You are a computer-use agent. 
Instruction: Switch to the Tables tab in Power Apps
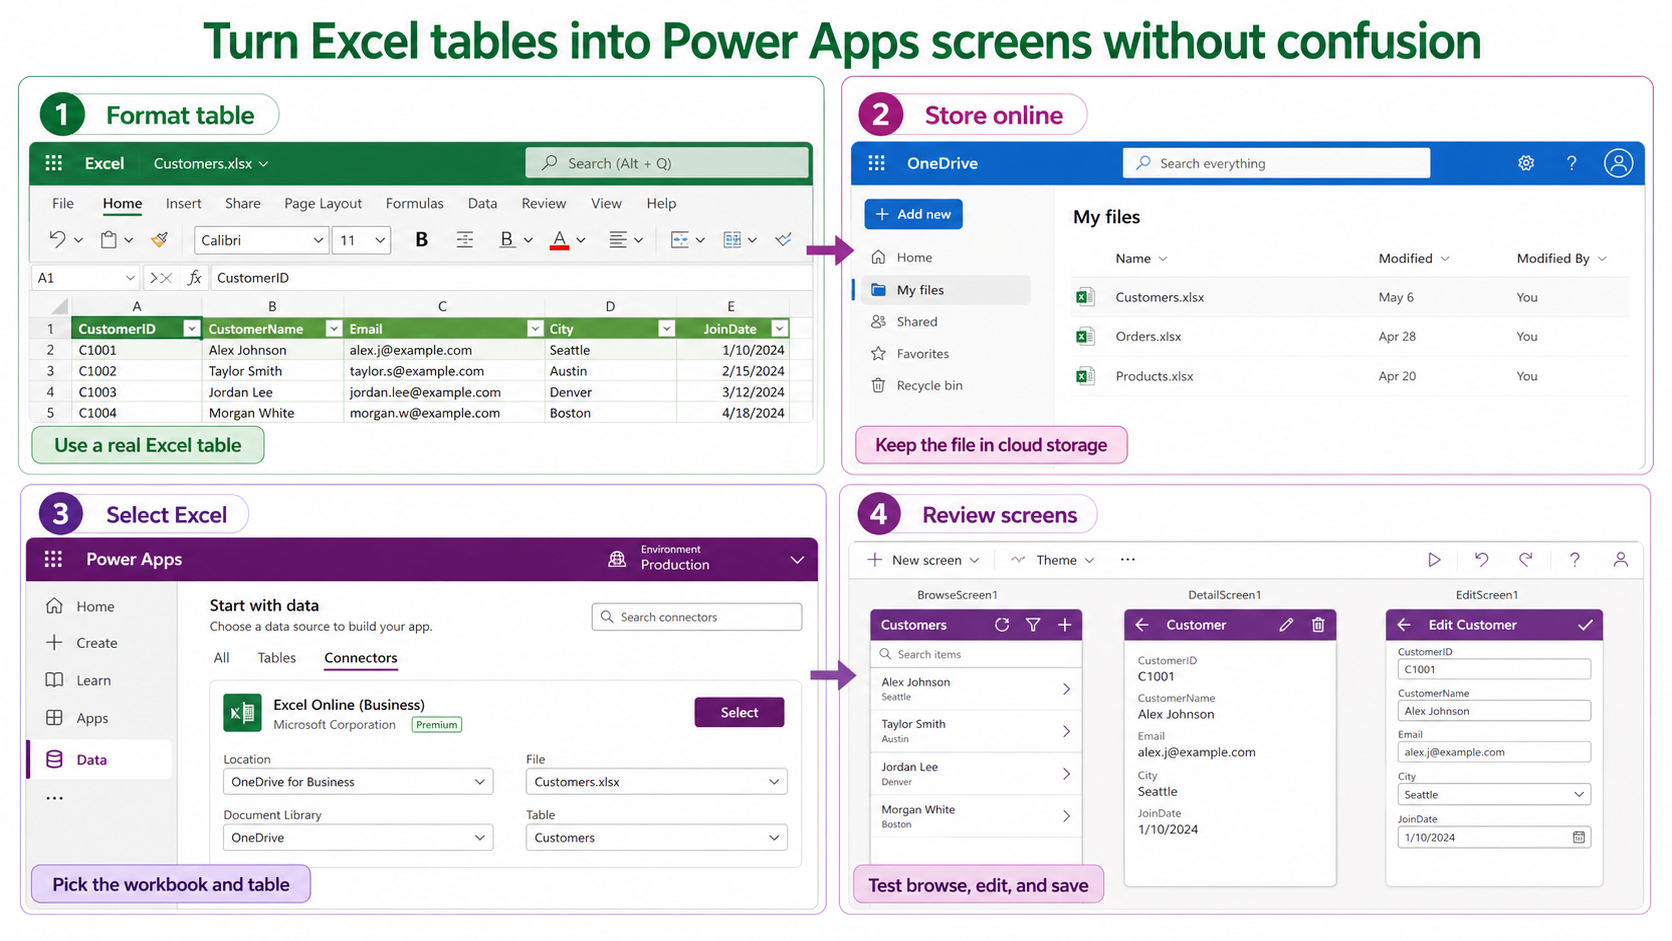coord(277,658)
